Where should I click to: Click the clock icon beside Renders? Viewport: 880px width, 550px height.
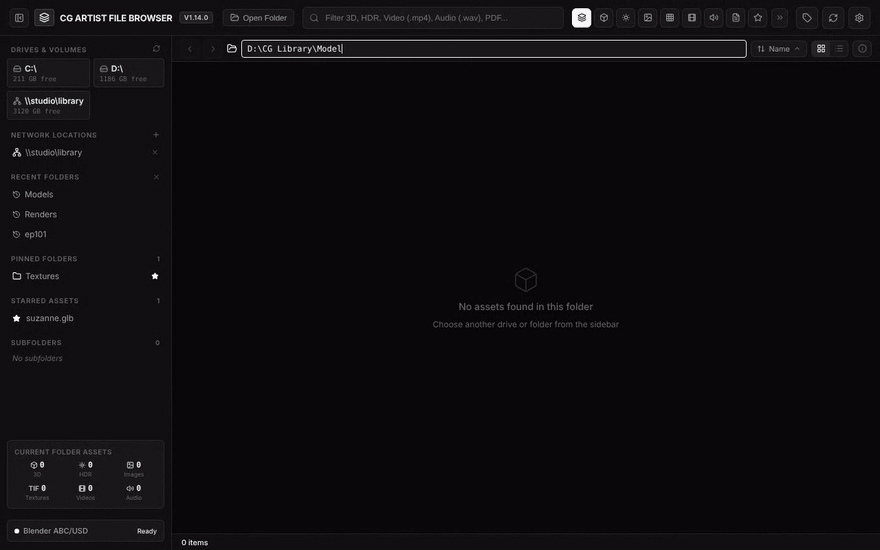coord(16,214)
